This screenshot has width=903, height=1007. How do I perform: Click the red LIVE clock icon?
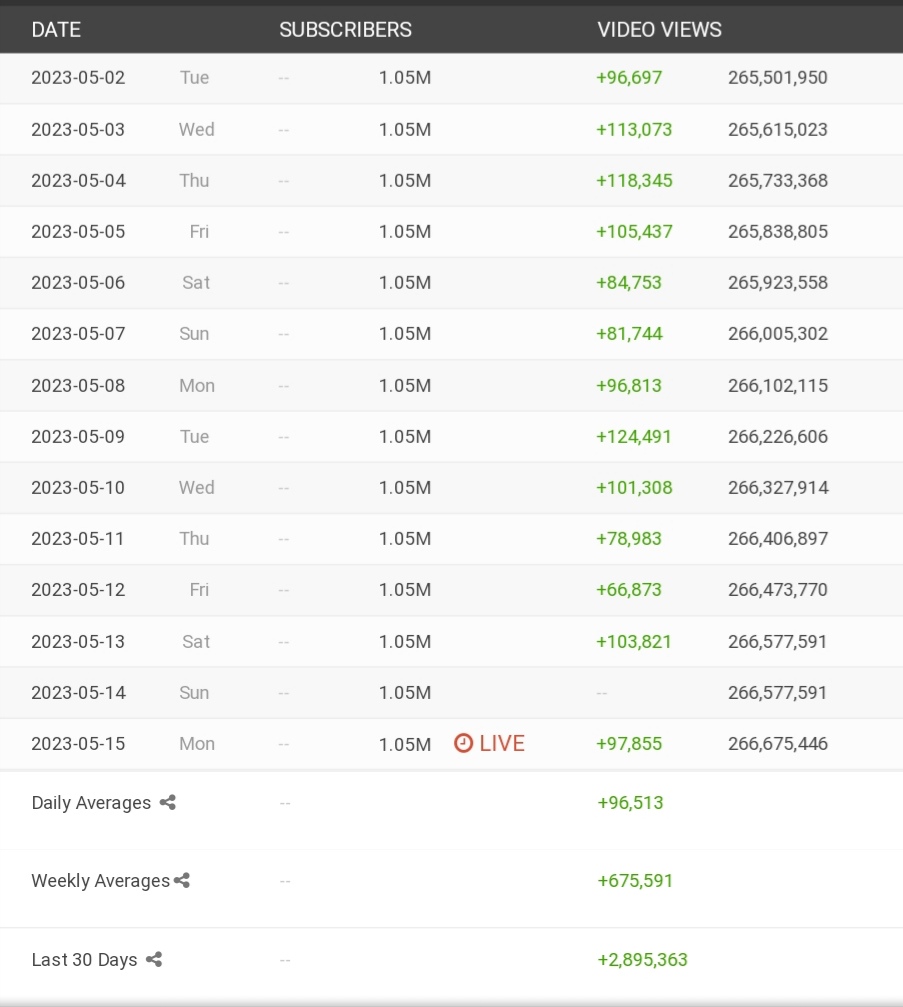(463, 743)
